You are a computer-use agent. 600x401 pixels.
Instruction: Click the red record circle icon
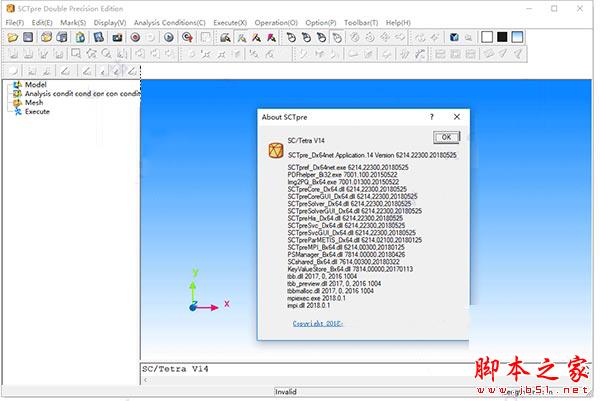click(x=135, y=37)
